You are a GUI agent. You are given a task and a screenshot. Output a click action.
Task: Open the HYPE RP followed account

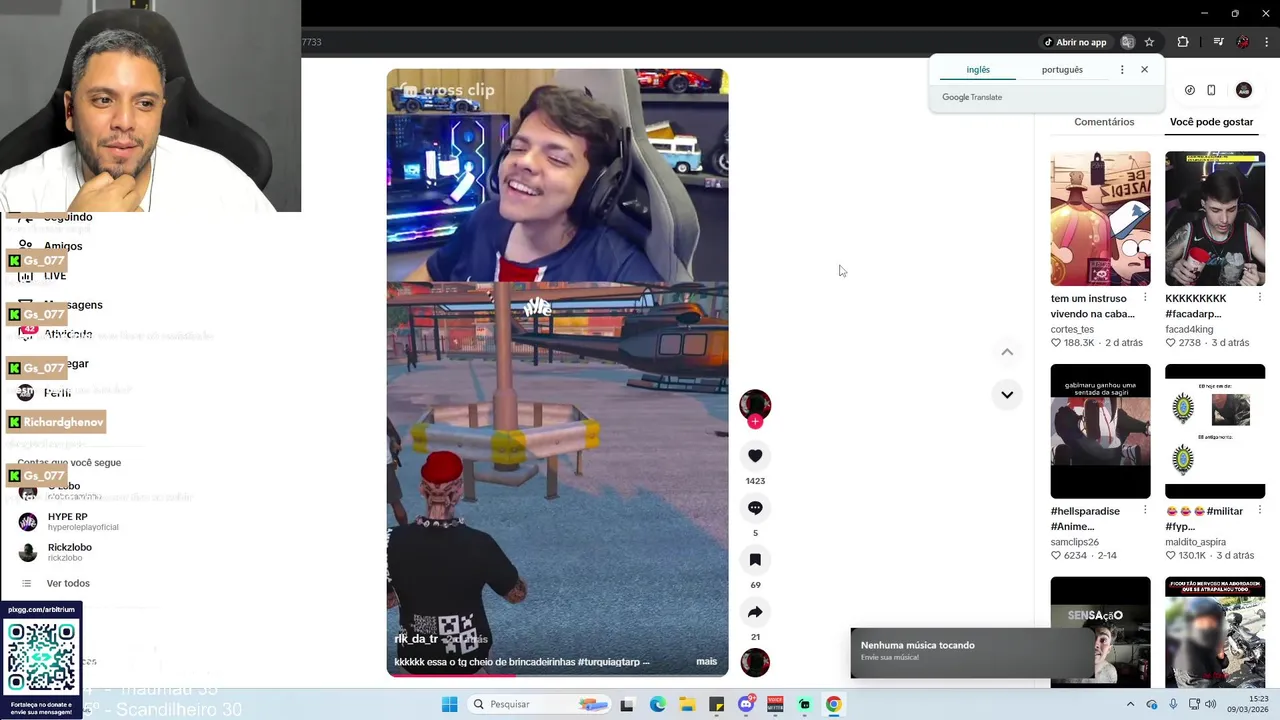pyautogui.click(x=68, y=521)
